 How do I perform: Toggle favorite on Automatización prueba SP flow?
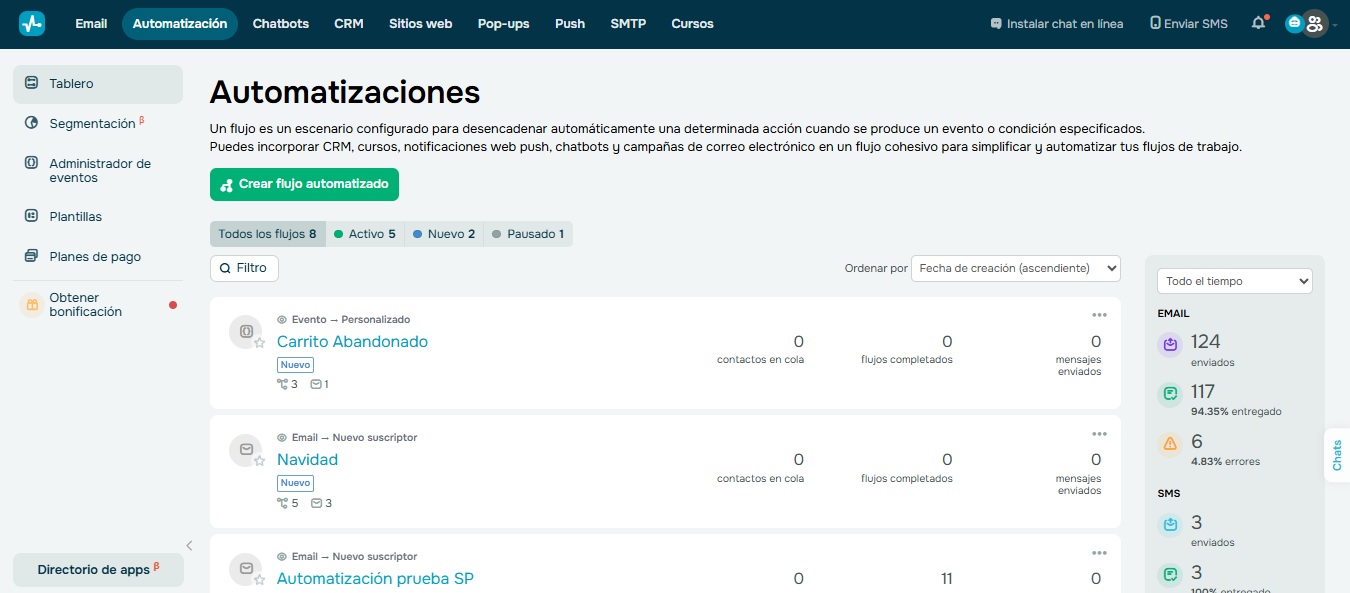tap(258, 578)
